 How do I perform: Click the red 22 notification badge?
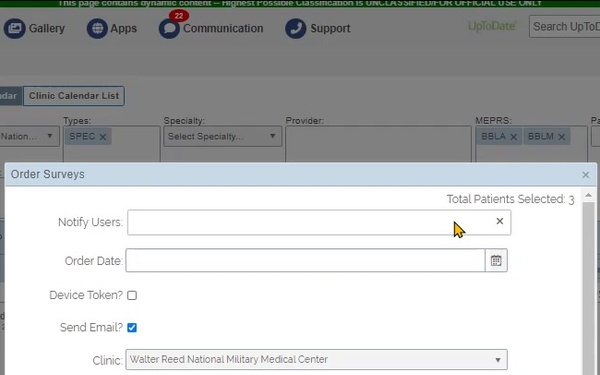pyautogui.click(x=179, y=16)
